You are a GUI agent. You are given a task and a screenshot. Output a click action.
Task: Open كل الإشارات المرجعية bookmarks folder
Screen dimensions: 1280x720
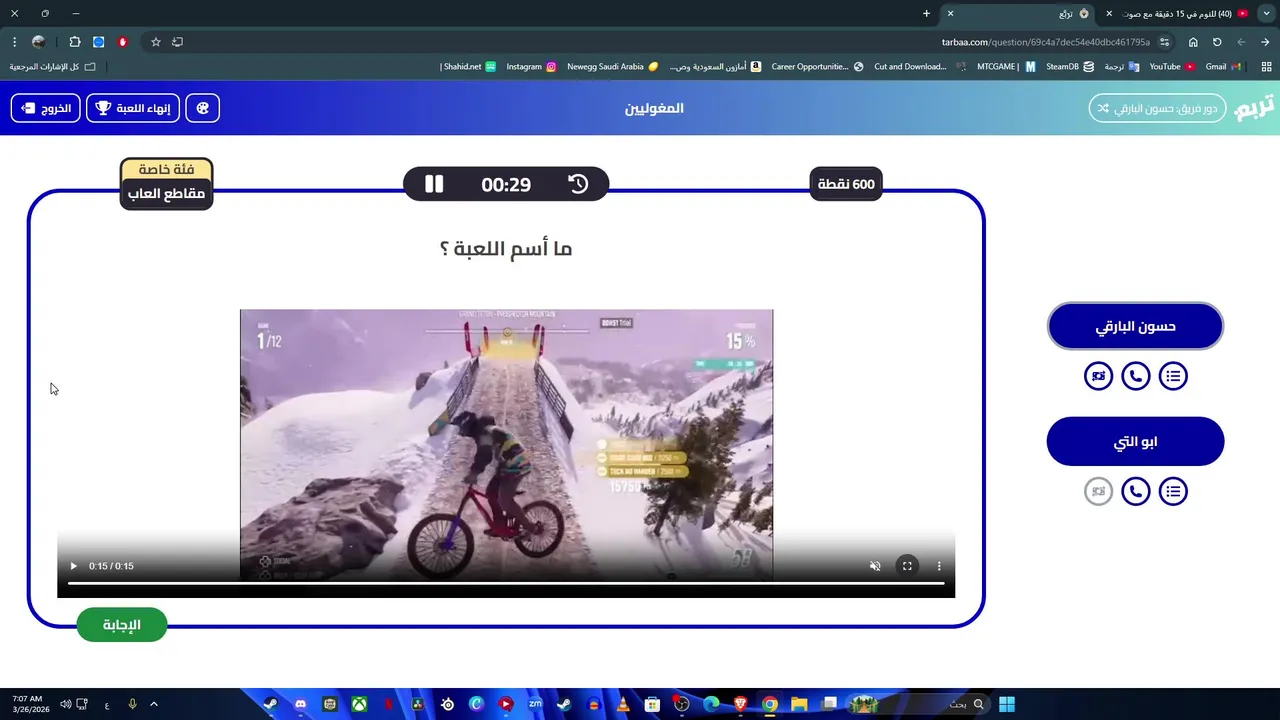point(53,67)
